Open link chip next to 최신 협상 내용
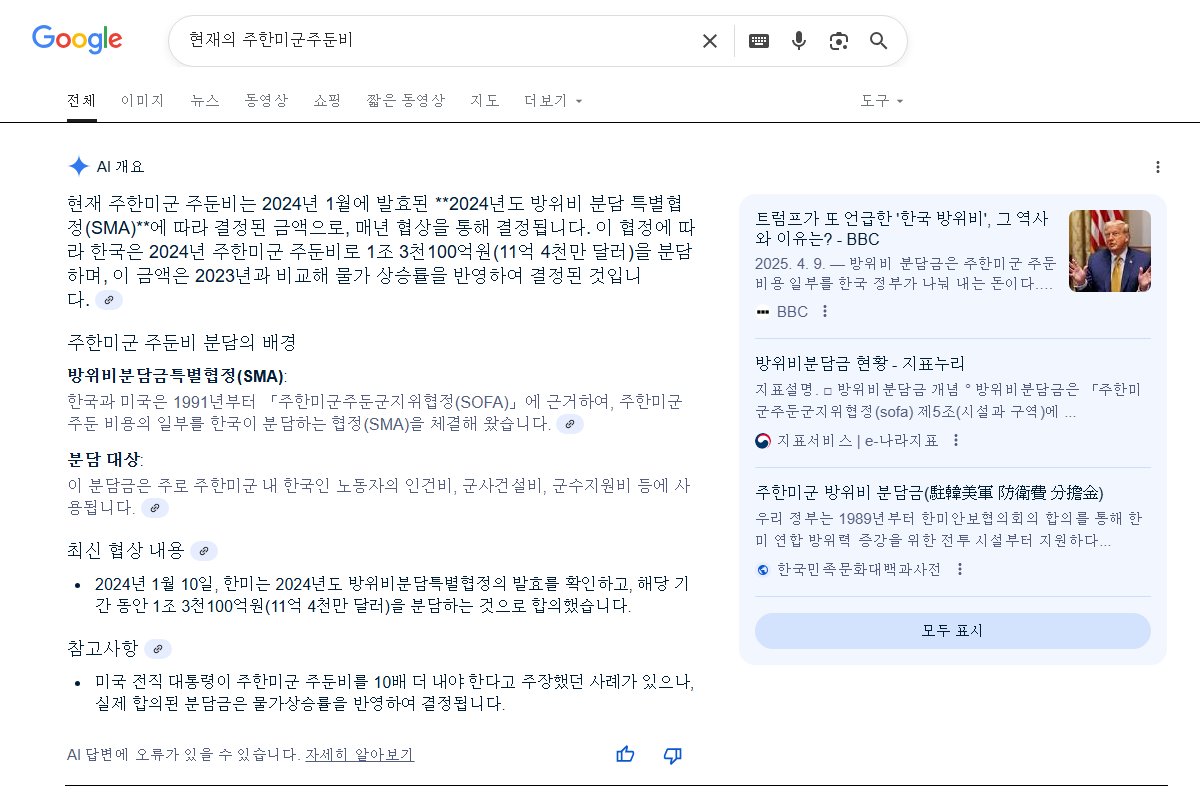This screenshot has width=1200, height=800. click(x=203, y=550)
